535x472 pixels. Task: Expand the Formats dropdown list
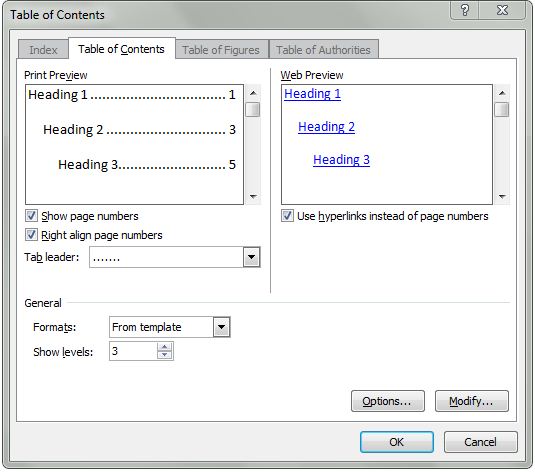coord(221,327)
